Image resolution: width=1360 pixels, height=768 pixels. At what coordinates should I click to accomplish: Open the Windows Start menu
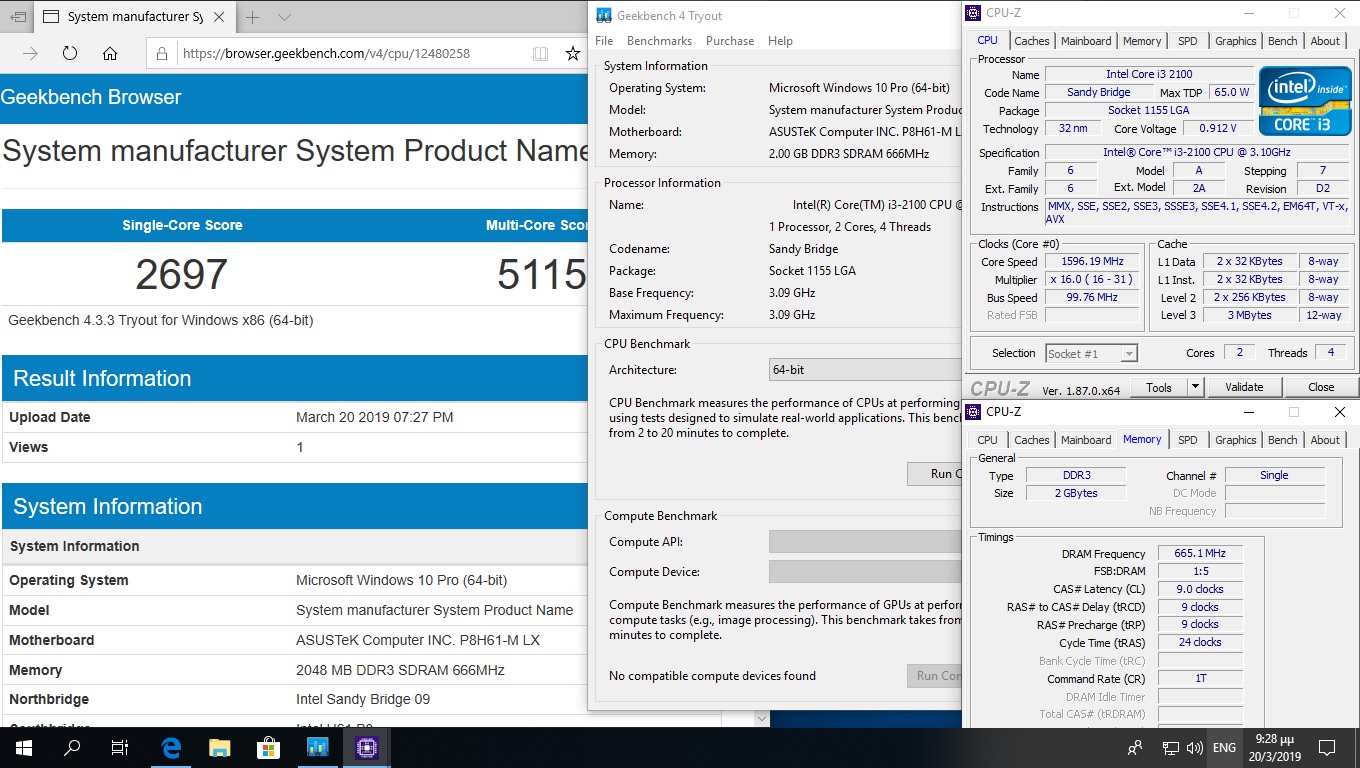coord(23,747)
